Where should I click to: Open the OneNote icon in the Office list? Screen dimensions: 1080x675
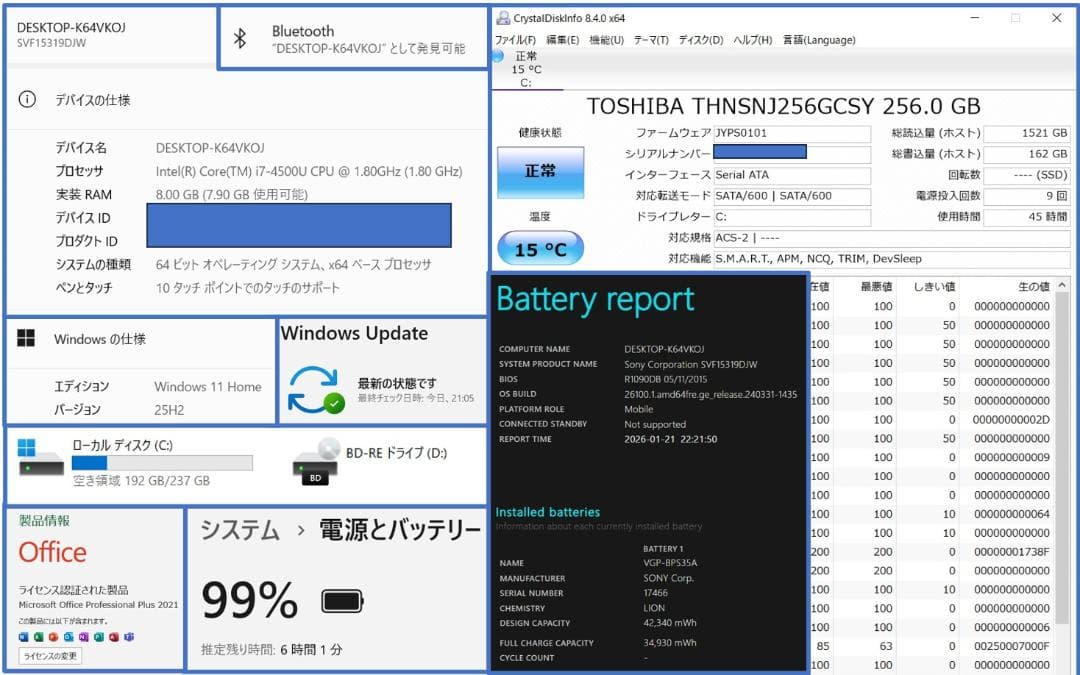[83, 637]
